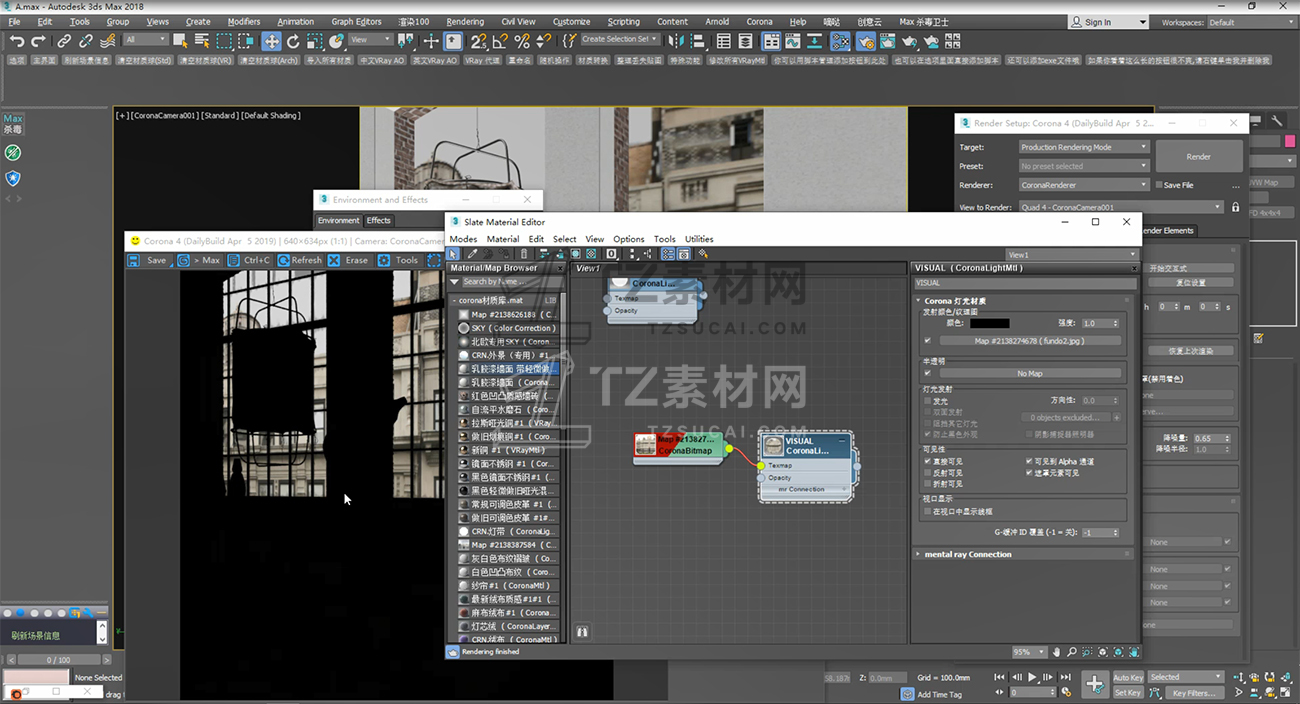
Task: Open the Target Production Rendering Mode dropdown
Action: [x=1084, y=147]
